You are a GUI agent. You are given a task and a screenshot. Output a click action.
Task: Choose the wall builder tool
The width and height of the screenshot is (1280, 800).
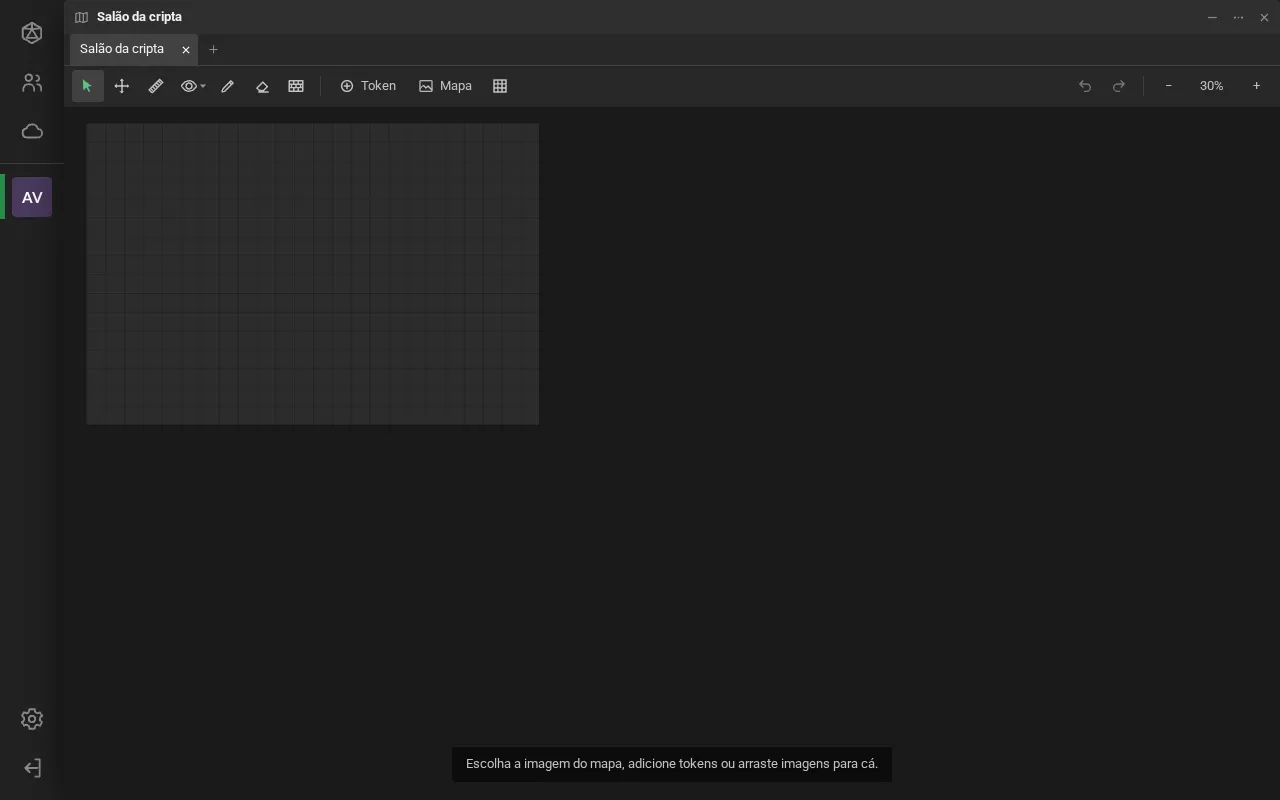[296, 86]
